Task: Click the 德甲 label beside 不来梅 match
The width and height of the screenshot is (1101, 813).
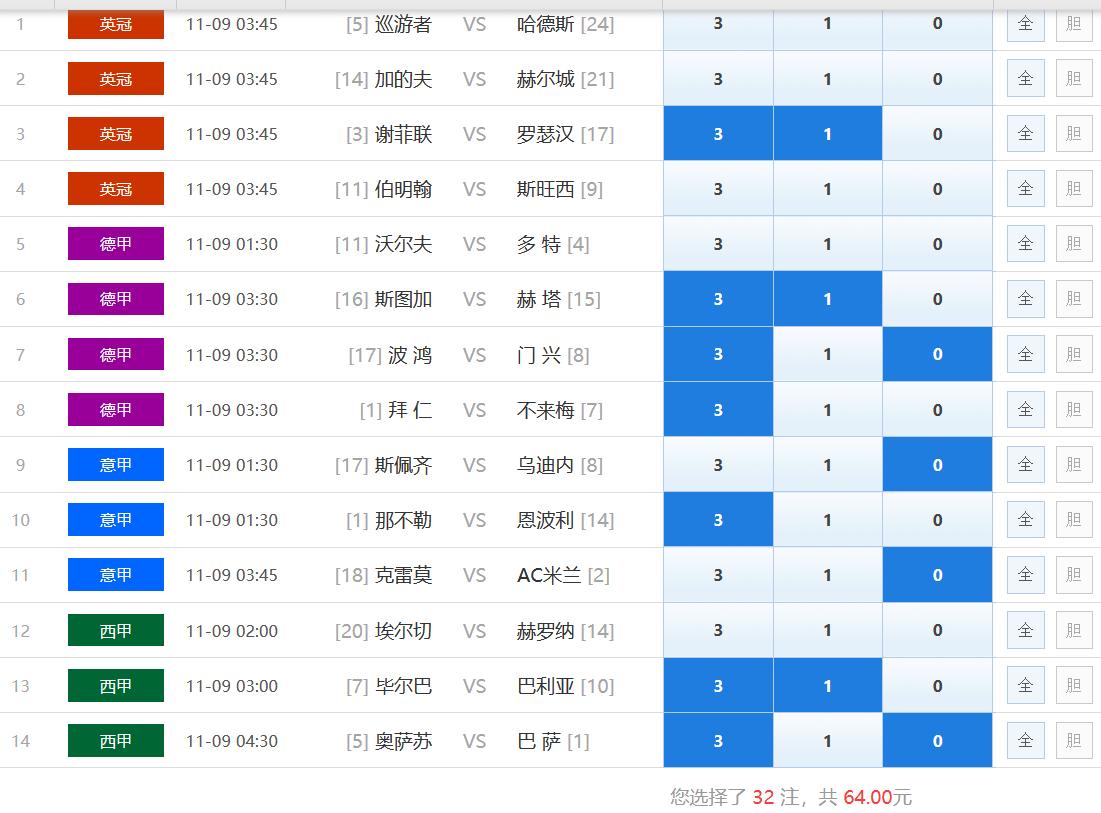Action: pos(114,409)
